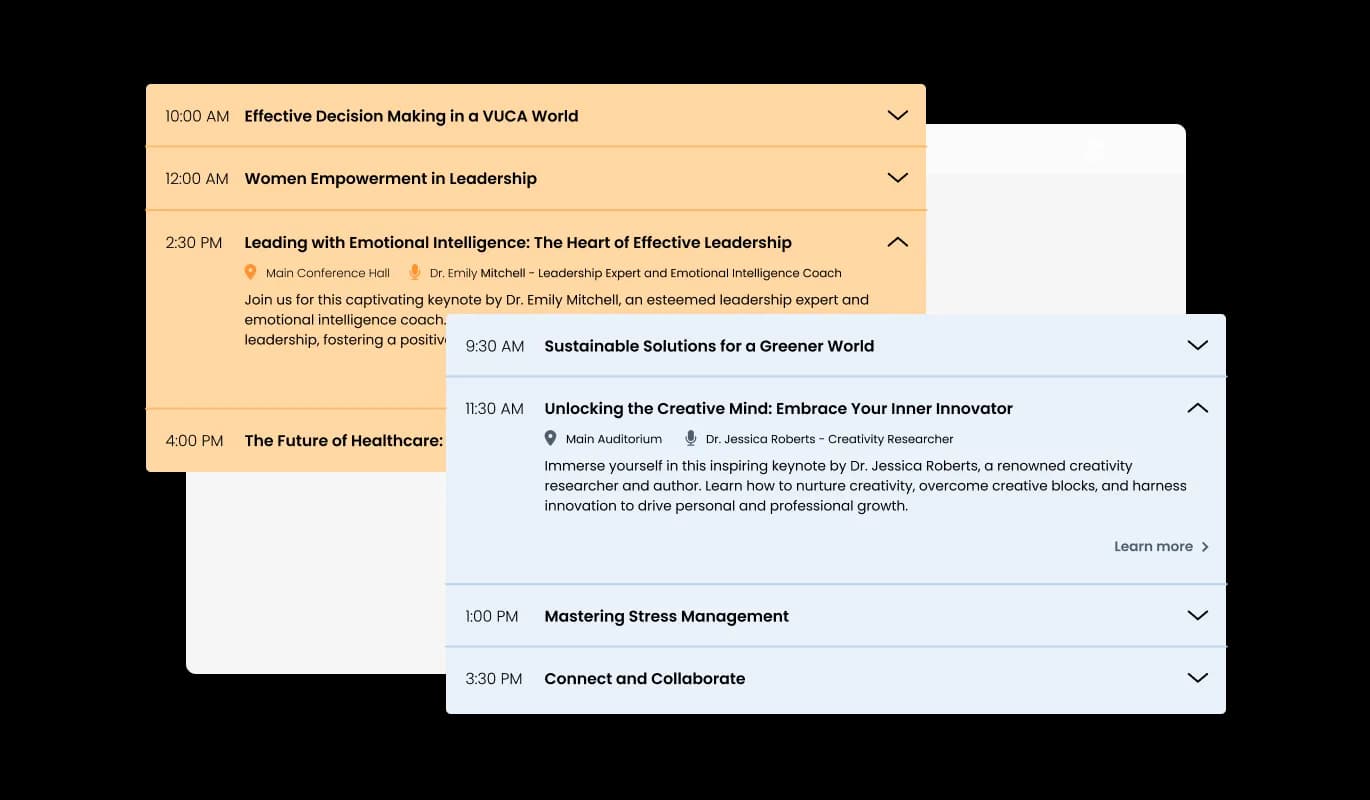The height and width of the screenshot is (800, 1370).
Task: Select the Mastering Stress Management title
Action: 666,616
